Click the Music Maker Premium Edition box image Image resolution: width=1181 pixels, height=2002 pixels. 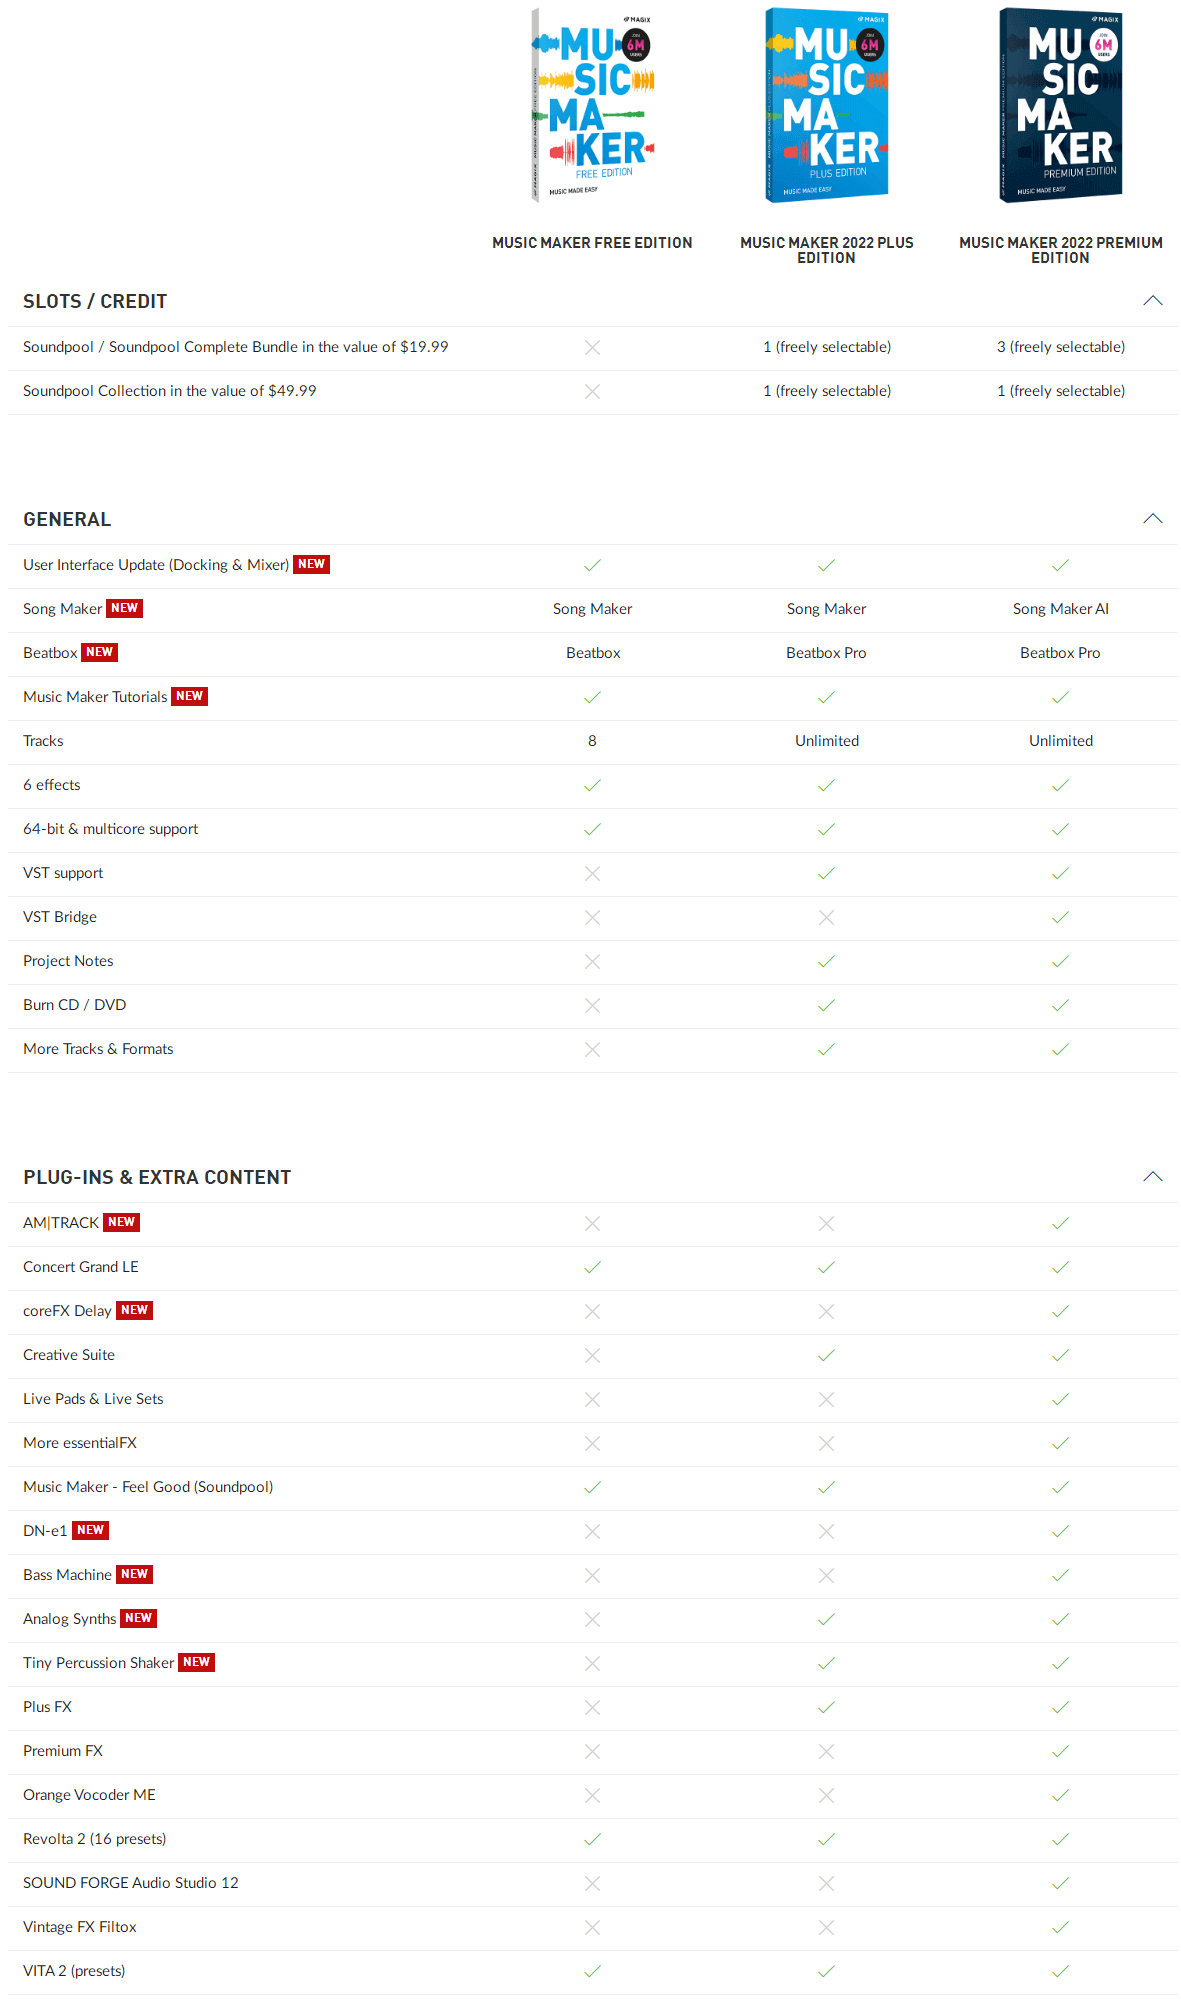coord(1060,106)
